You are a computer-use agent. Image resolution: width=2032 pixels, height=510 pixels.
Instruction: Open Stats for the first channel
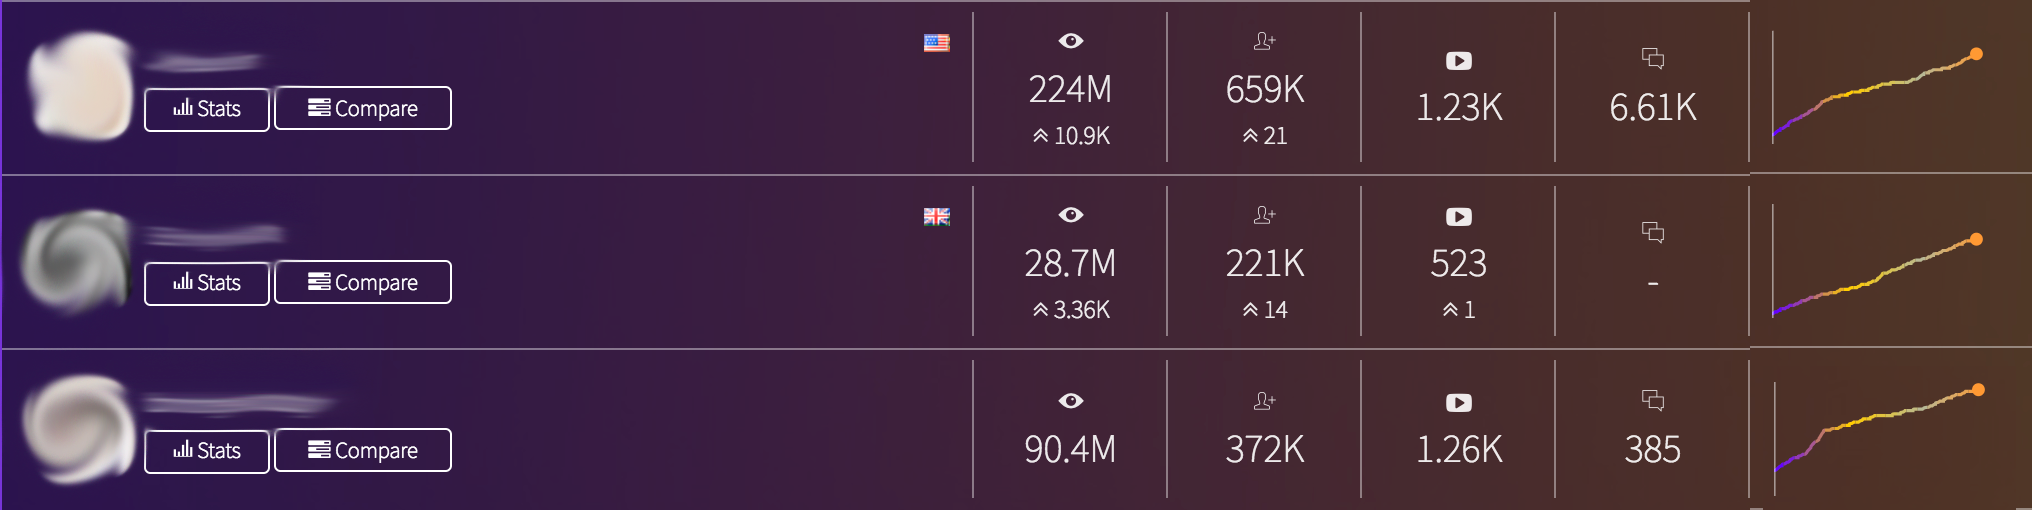point(207,109)
